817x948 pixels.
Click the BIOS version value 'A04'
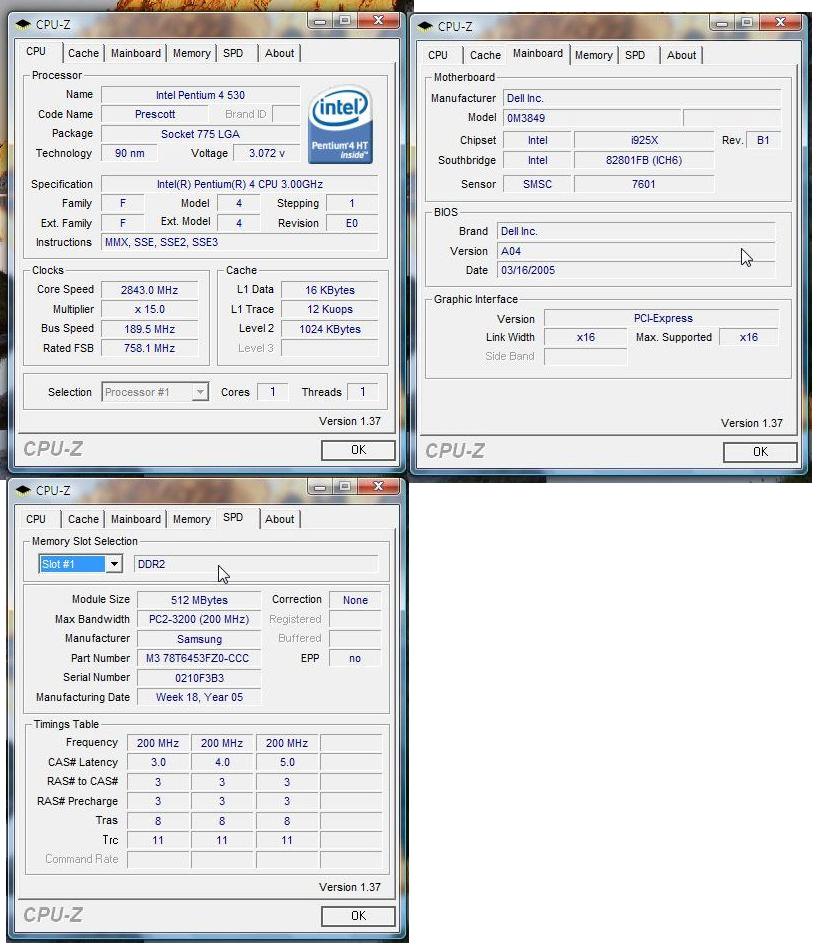tap(636, 251)
